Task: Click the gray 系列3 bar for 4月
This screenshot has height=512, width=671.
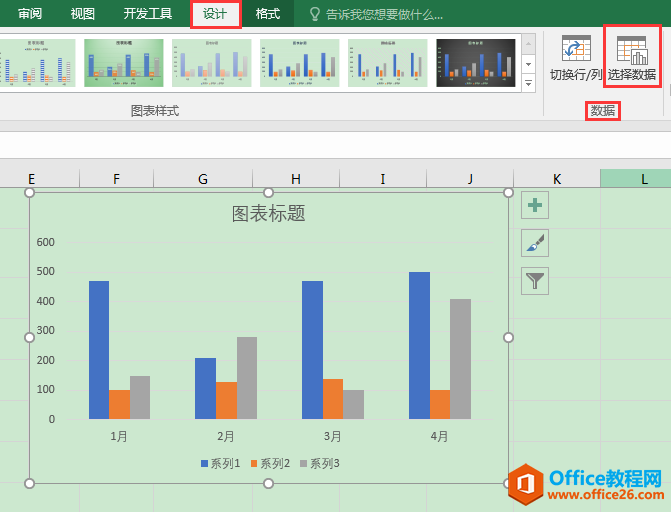Action: tap(460, 359)
